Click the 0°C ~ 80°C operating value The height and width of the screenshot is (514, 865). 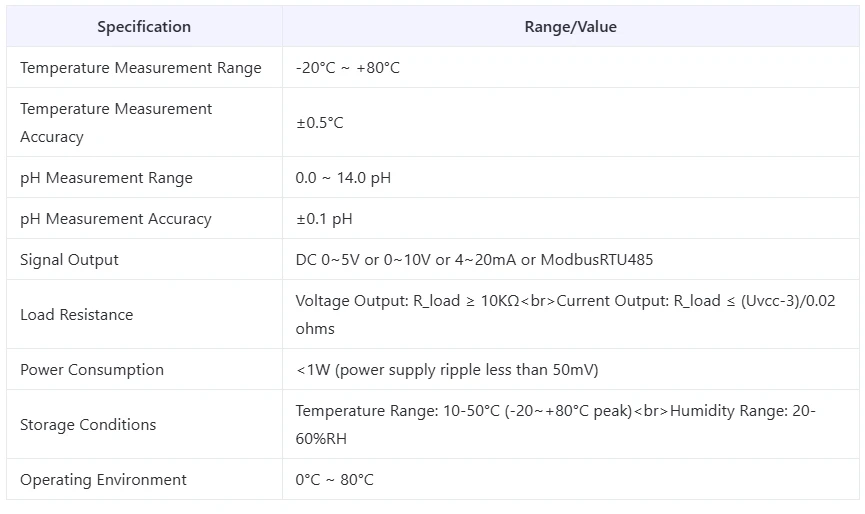335,480
